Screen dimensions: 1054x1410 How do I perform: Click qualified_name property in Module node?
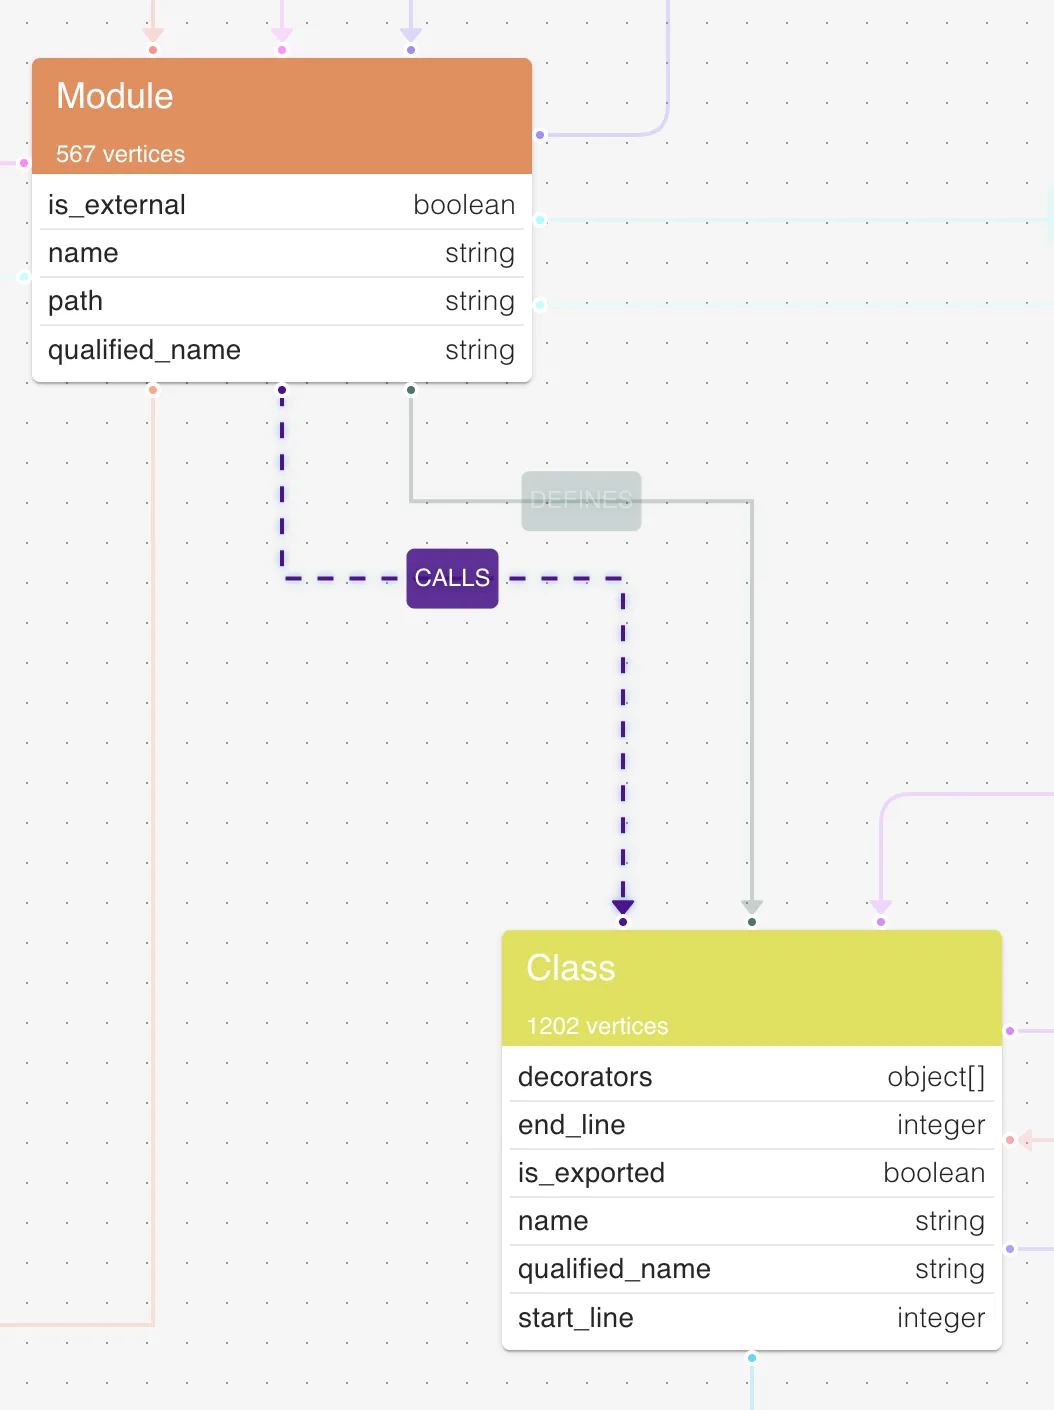click(x=282, y=350)
